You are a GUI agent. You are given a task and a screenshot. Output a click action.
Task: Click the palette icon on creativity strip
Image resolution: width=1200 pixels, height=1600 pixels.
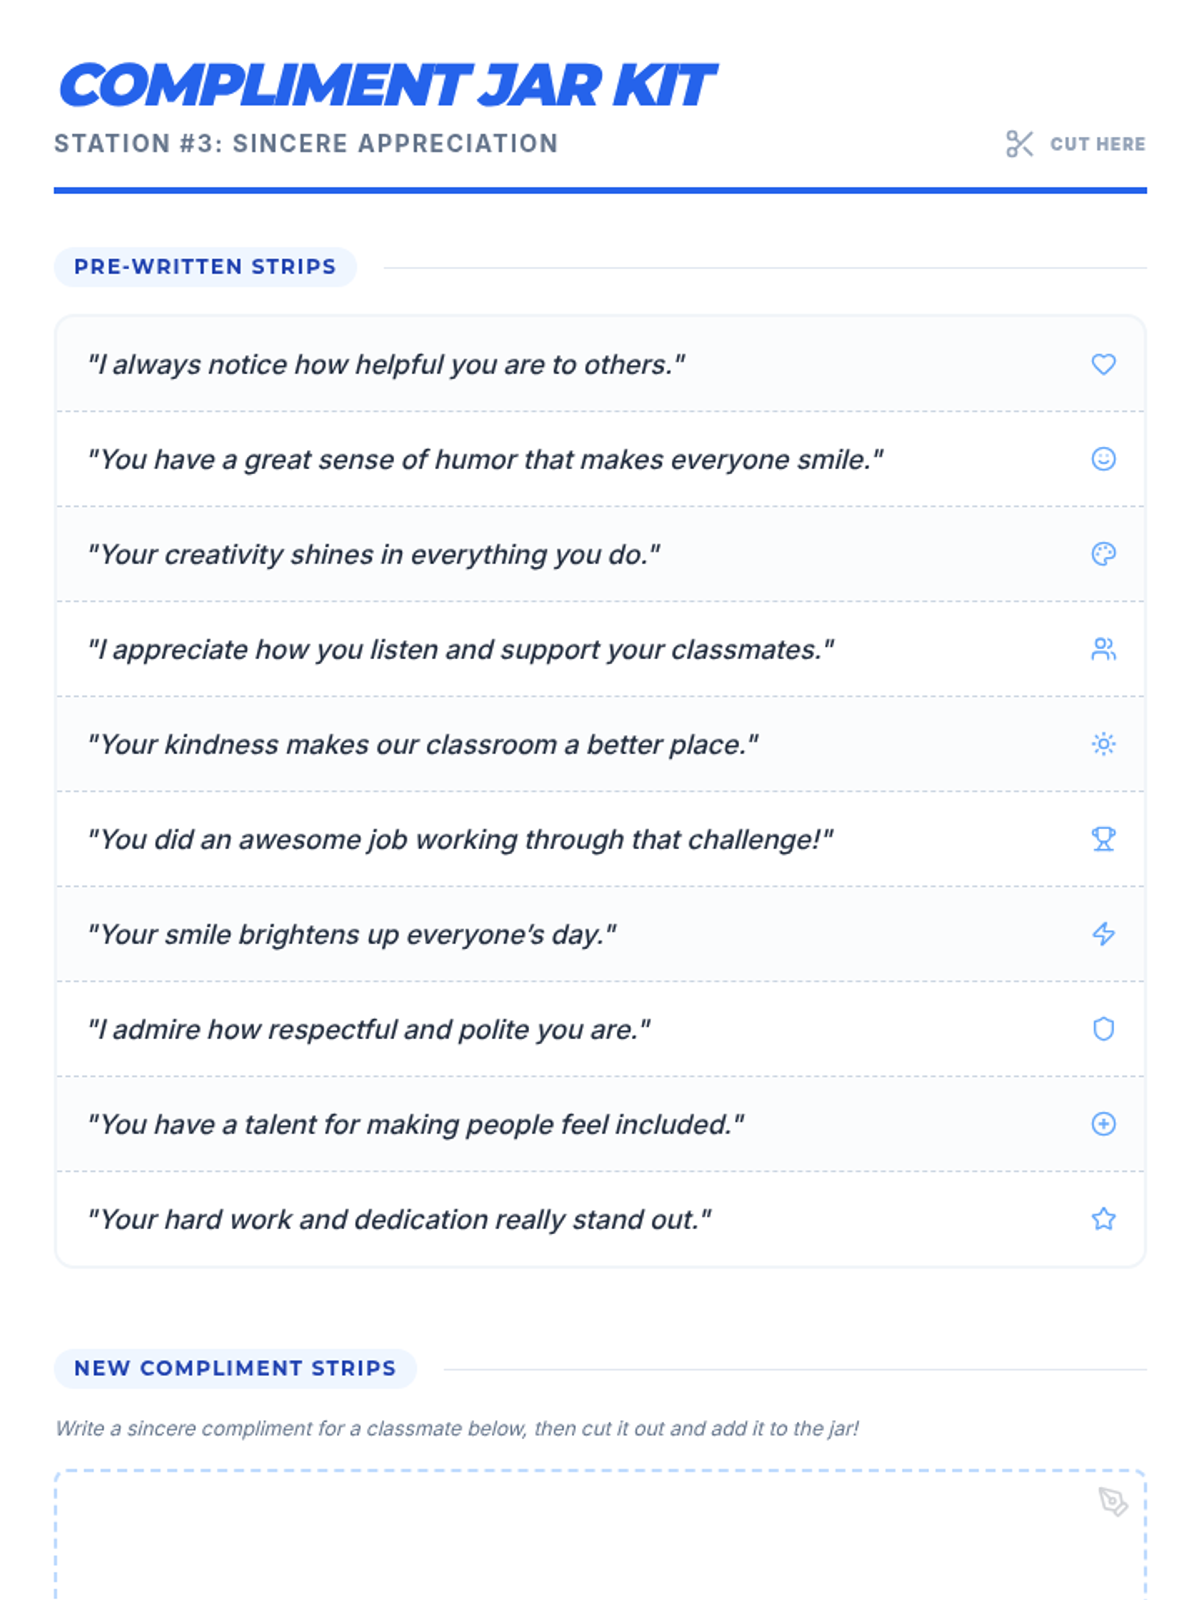pos(1103,554)
